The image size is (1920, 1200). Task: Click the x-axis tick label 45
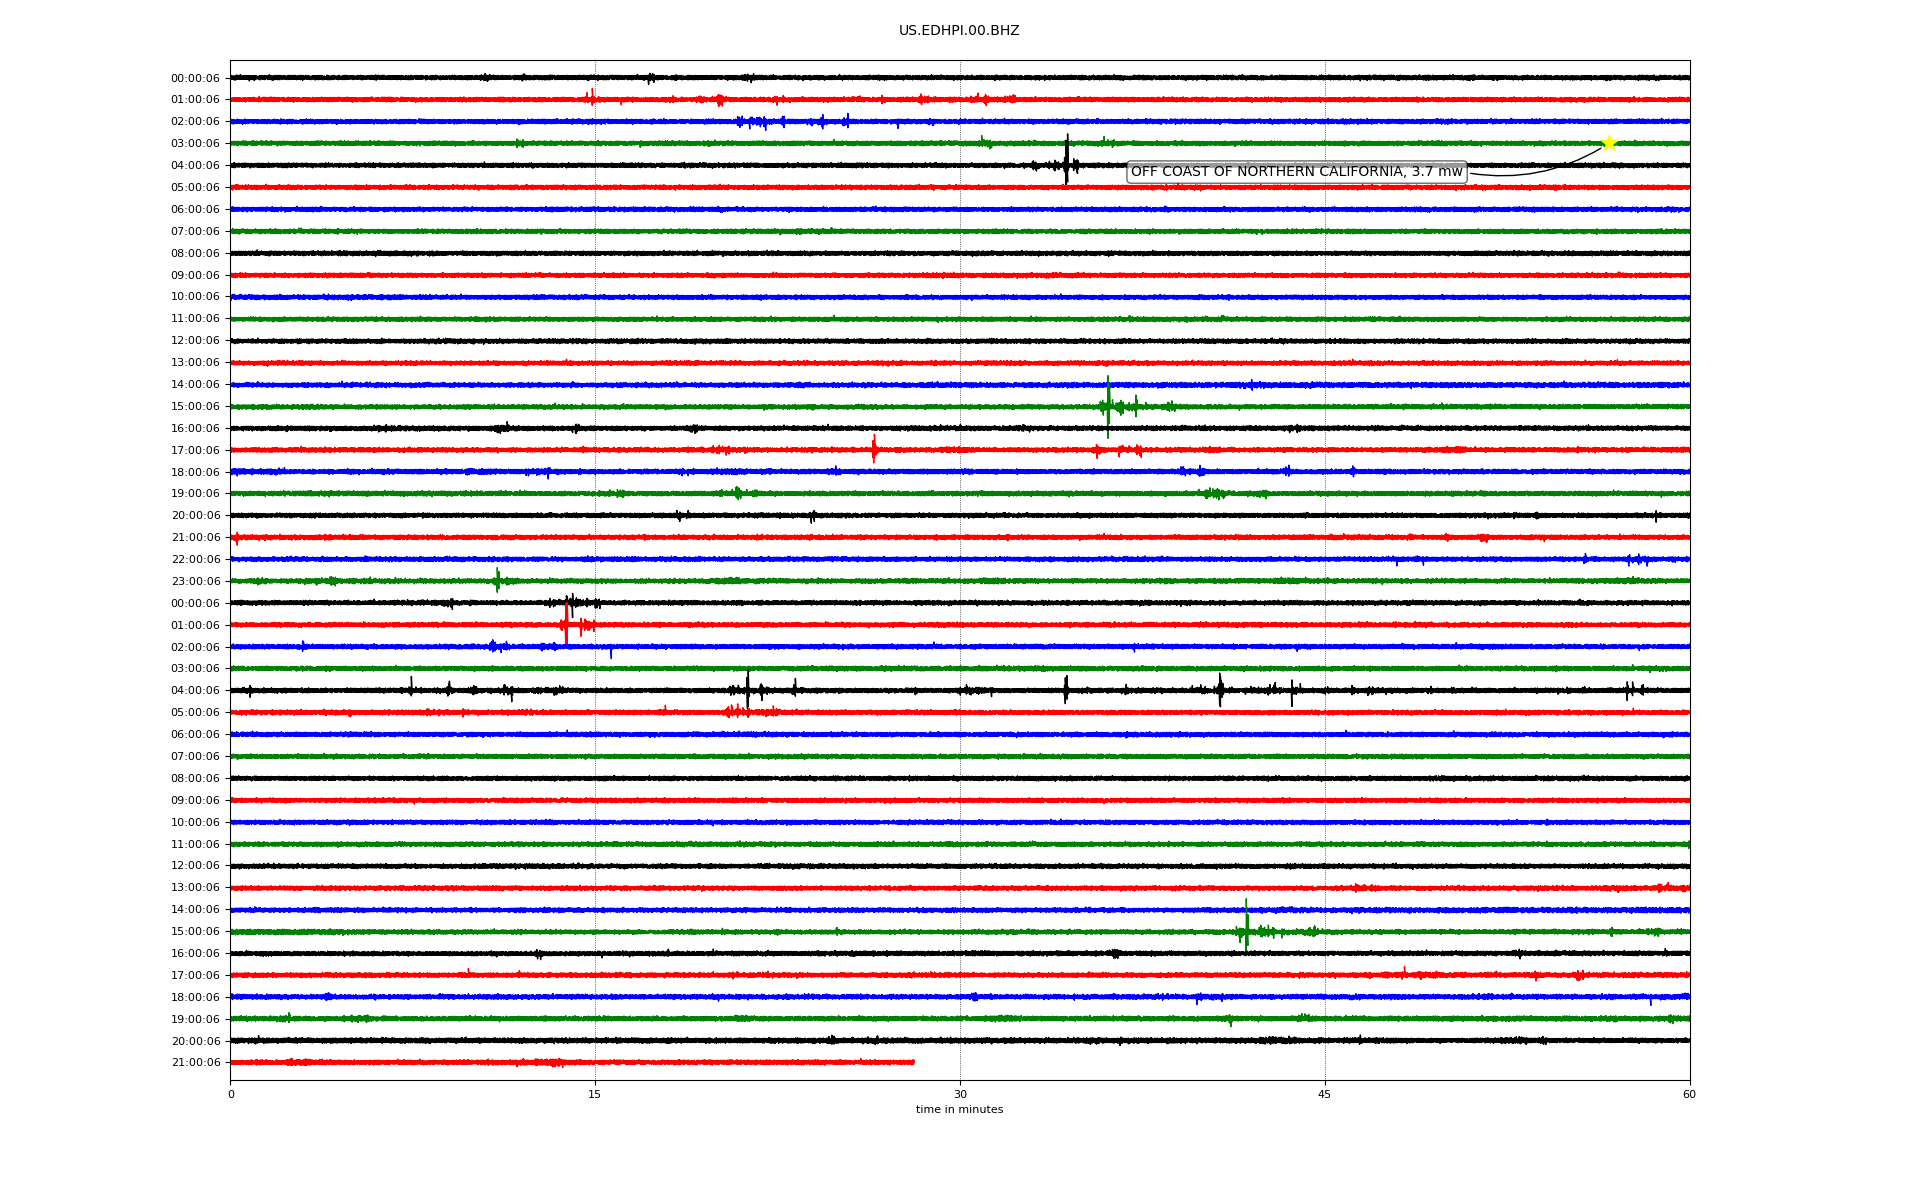(x=1325, y=1094)
